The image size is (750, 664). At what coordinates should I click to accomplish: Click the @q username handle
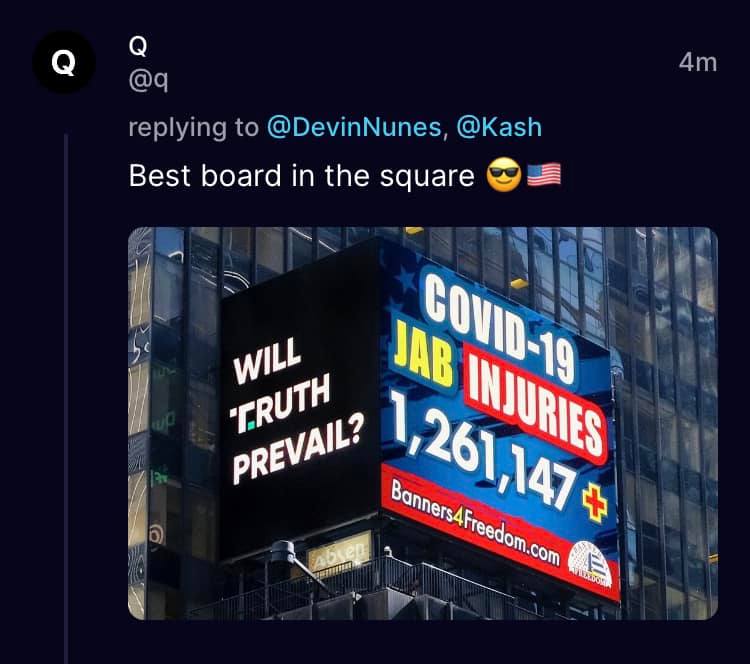147,80
